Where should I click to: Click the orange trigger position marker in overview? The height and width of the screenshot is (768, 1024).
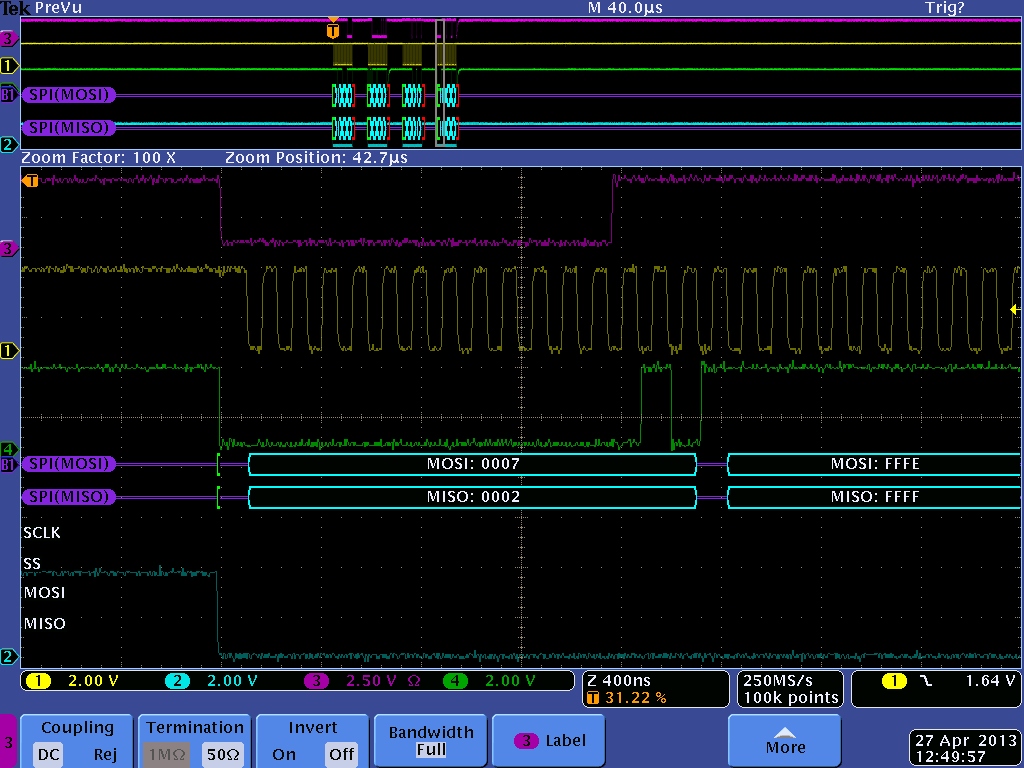click(x=333, y=30)
